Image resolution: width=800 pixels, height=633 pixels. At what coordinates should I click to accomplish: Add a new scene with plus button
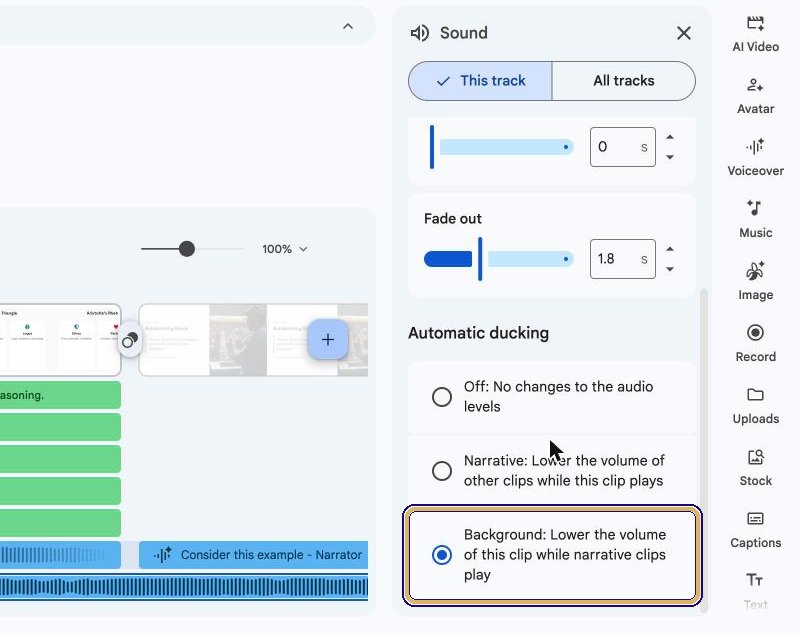(328, 340)
